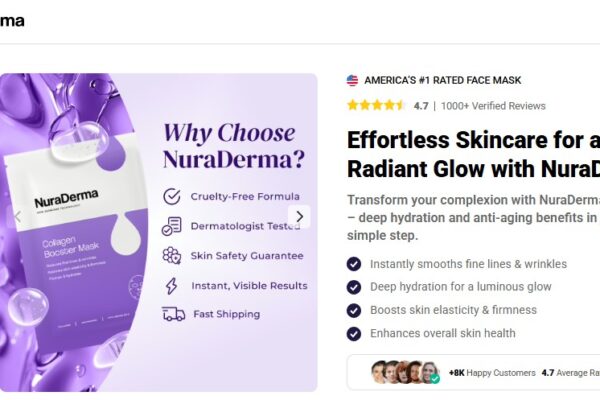
Task: Click the star rating icons
Action: click(x=376, y=105)
